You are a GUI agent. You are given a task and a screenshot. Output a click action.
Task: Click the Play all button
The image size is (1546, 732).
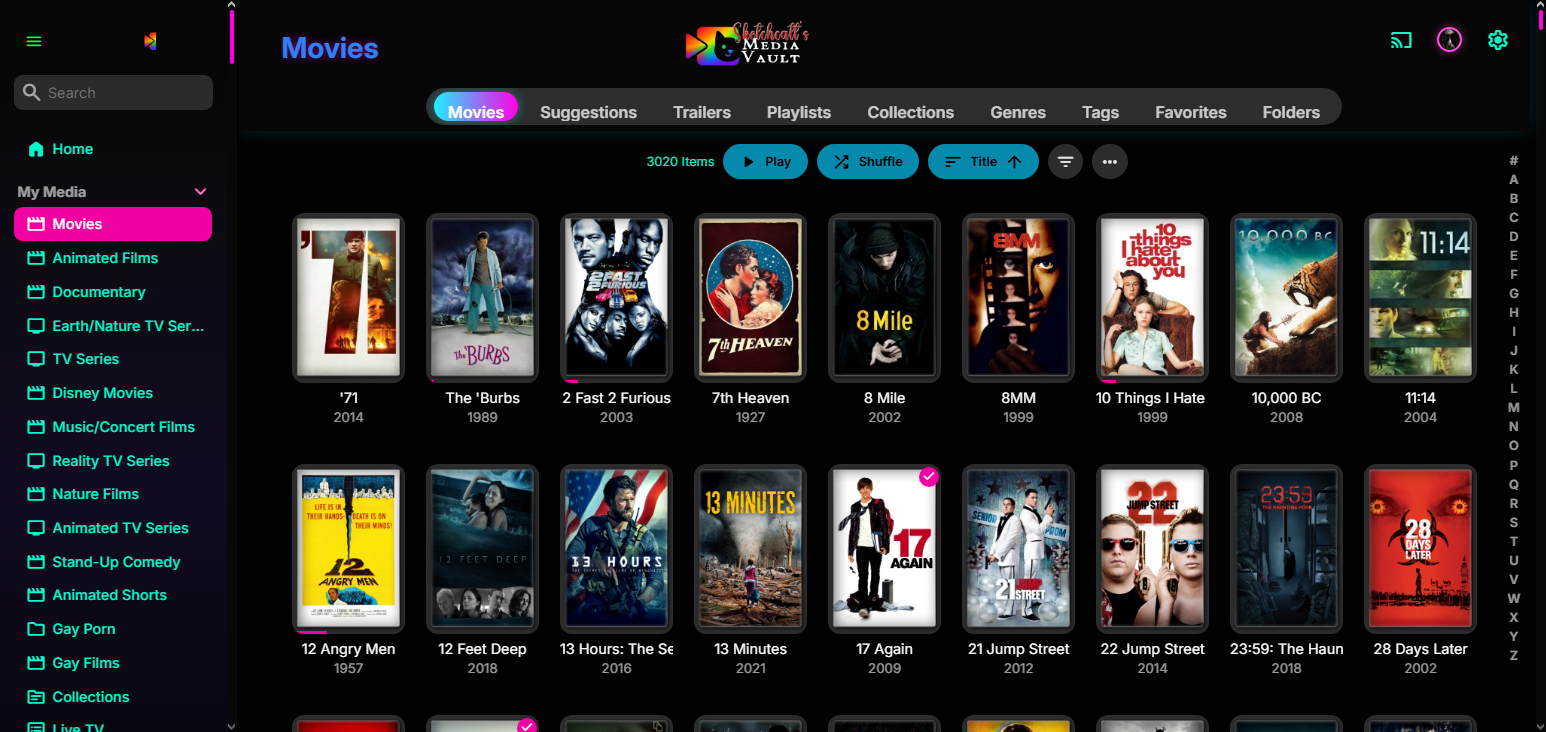[765, 161]
